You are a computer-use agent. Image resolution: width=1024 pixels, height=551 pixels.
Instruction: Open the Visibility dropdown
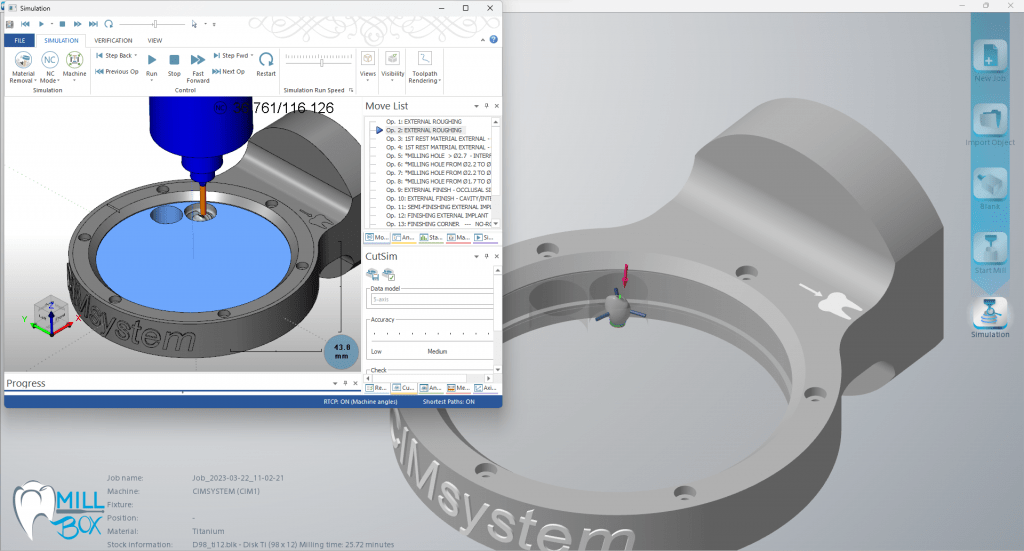pos(392,66)
